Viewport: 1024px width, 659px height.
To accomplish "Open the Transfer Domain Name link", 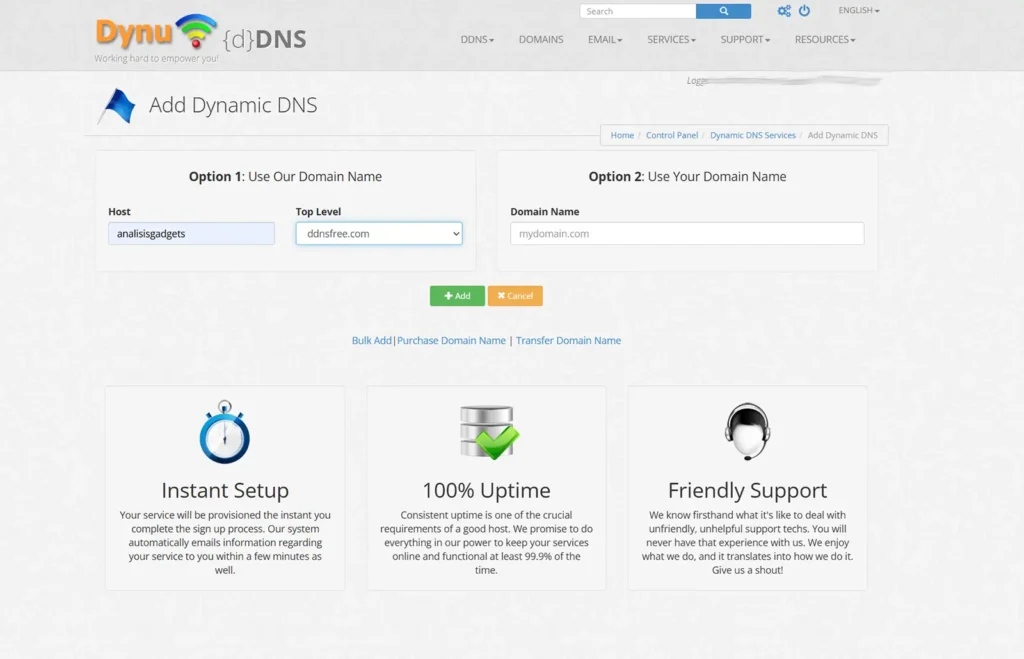I will (568, 340).
